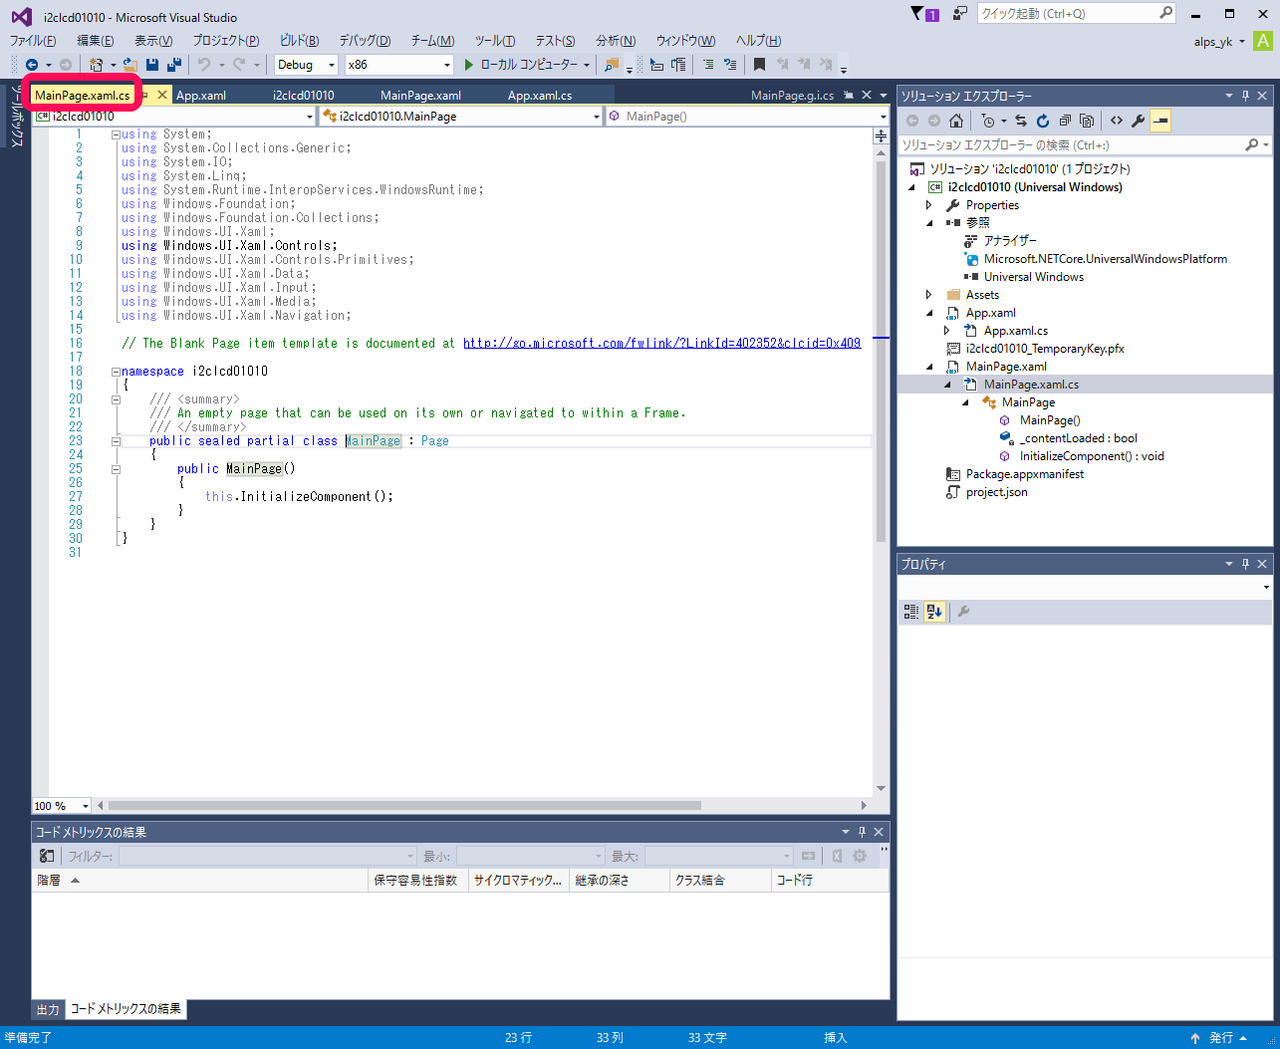Switch to the App.xaml.cs editor tab
Image resolution: width=1280 pixels, height=1049 pixels.
point(539,96)
